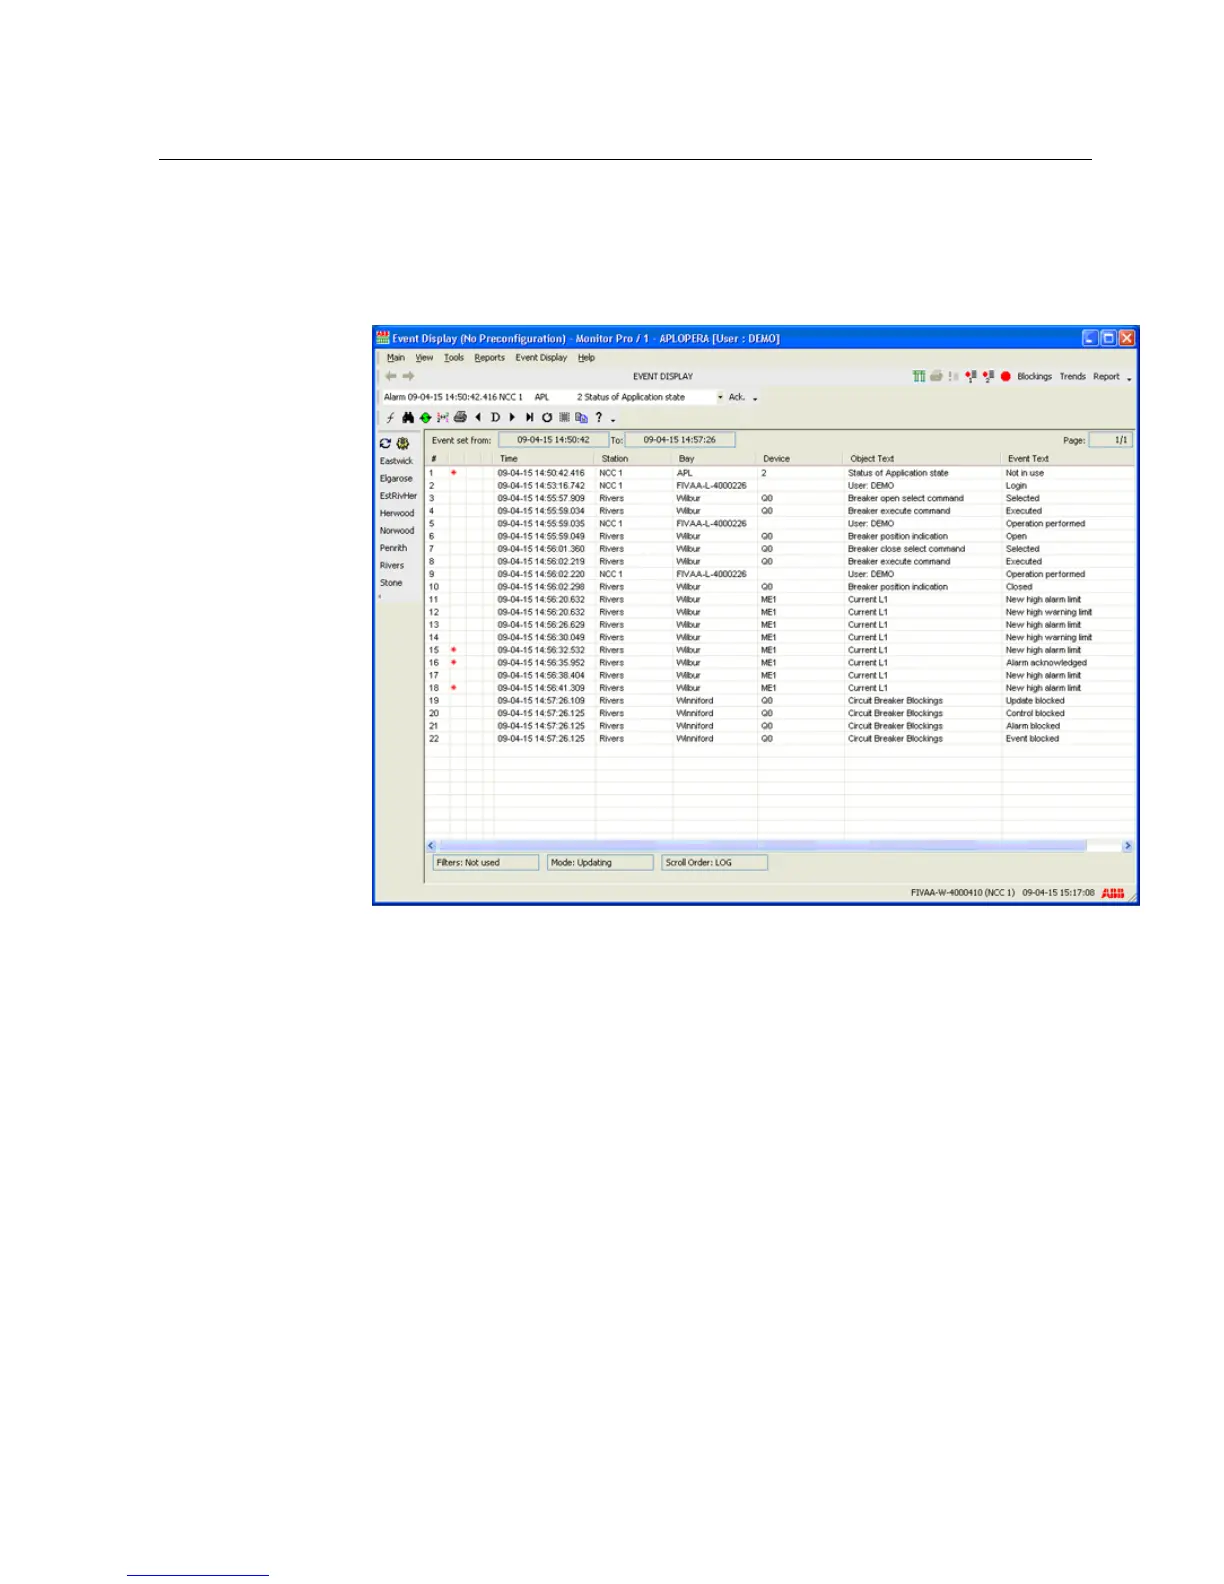Go to next page with right arrow
The image size is (1224, 1584).
tap(512, 418)
